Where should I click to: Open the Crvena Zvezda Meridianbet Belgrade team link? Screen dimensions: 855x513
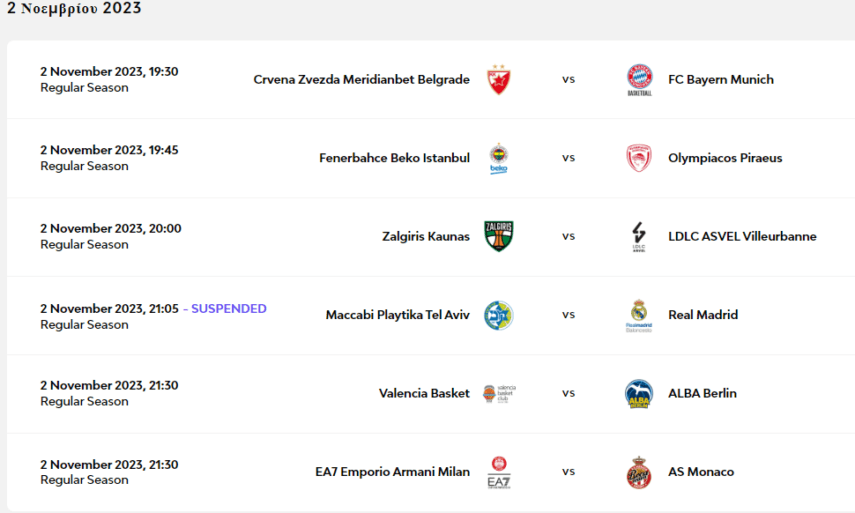click(361, 80)
